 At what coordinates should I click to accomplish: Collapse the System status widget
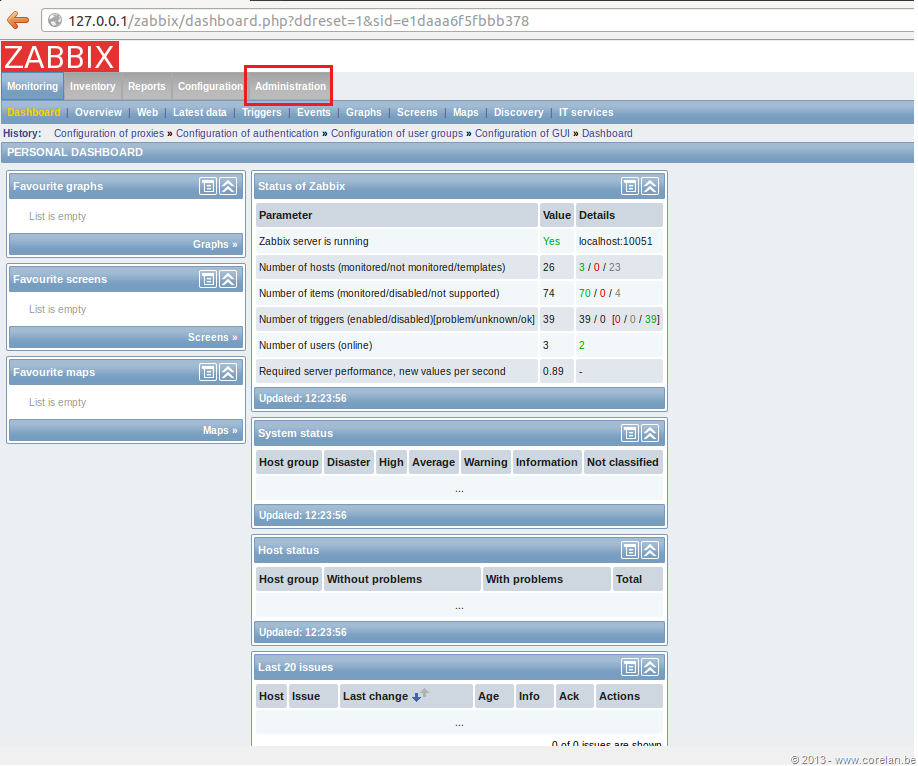650,433
